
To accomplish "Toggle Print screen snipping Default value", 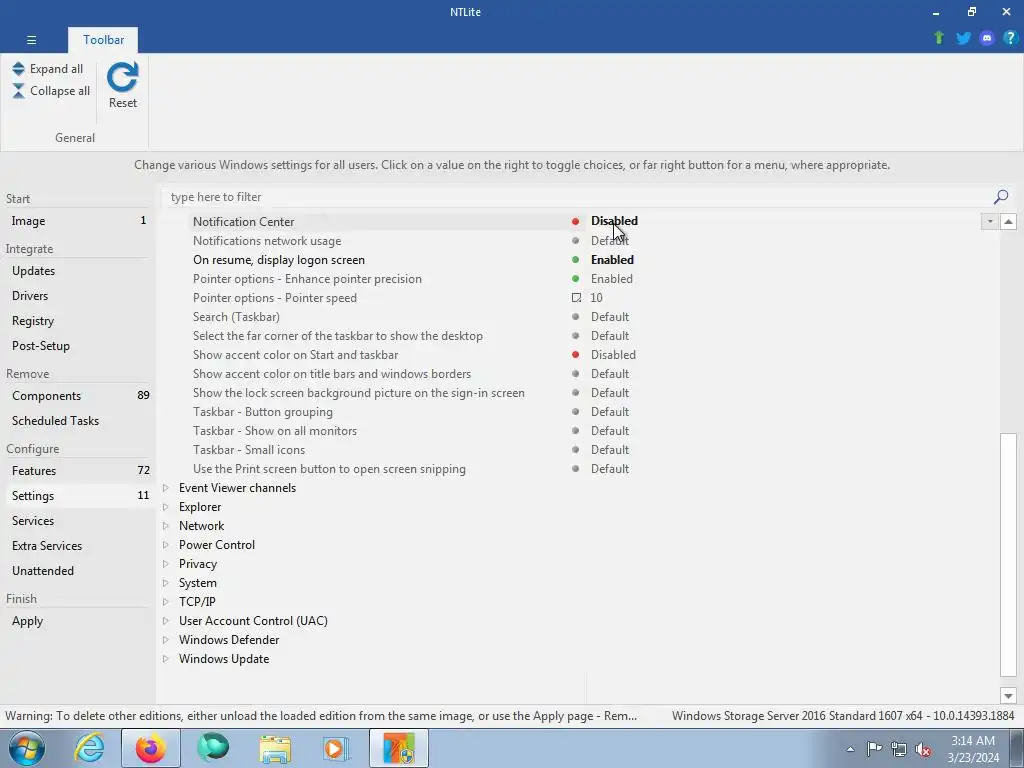I will pyautogui.click(x=609, y=469).
